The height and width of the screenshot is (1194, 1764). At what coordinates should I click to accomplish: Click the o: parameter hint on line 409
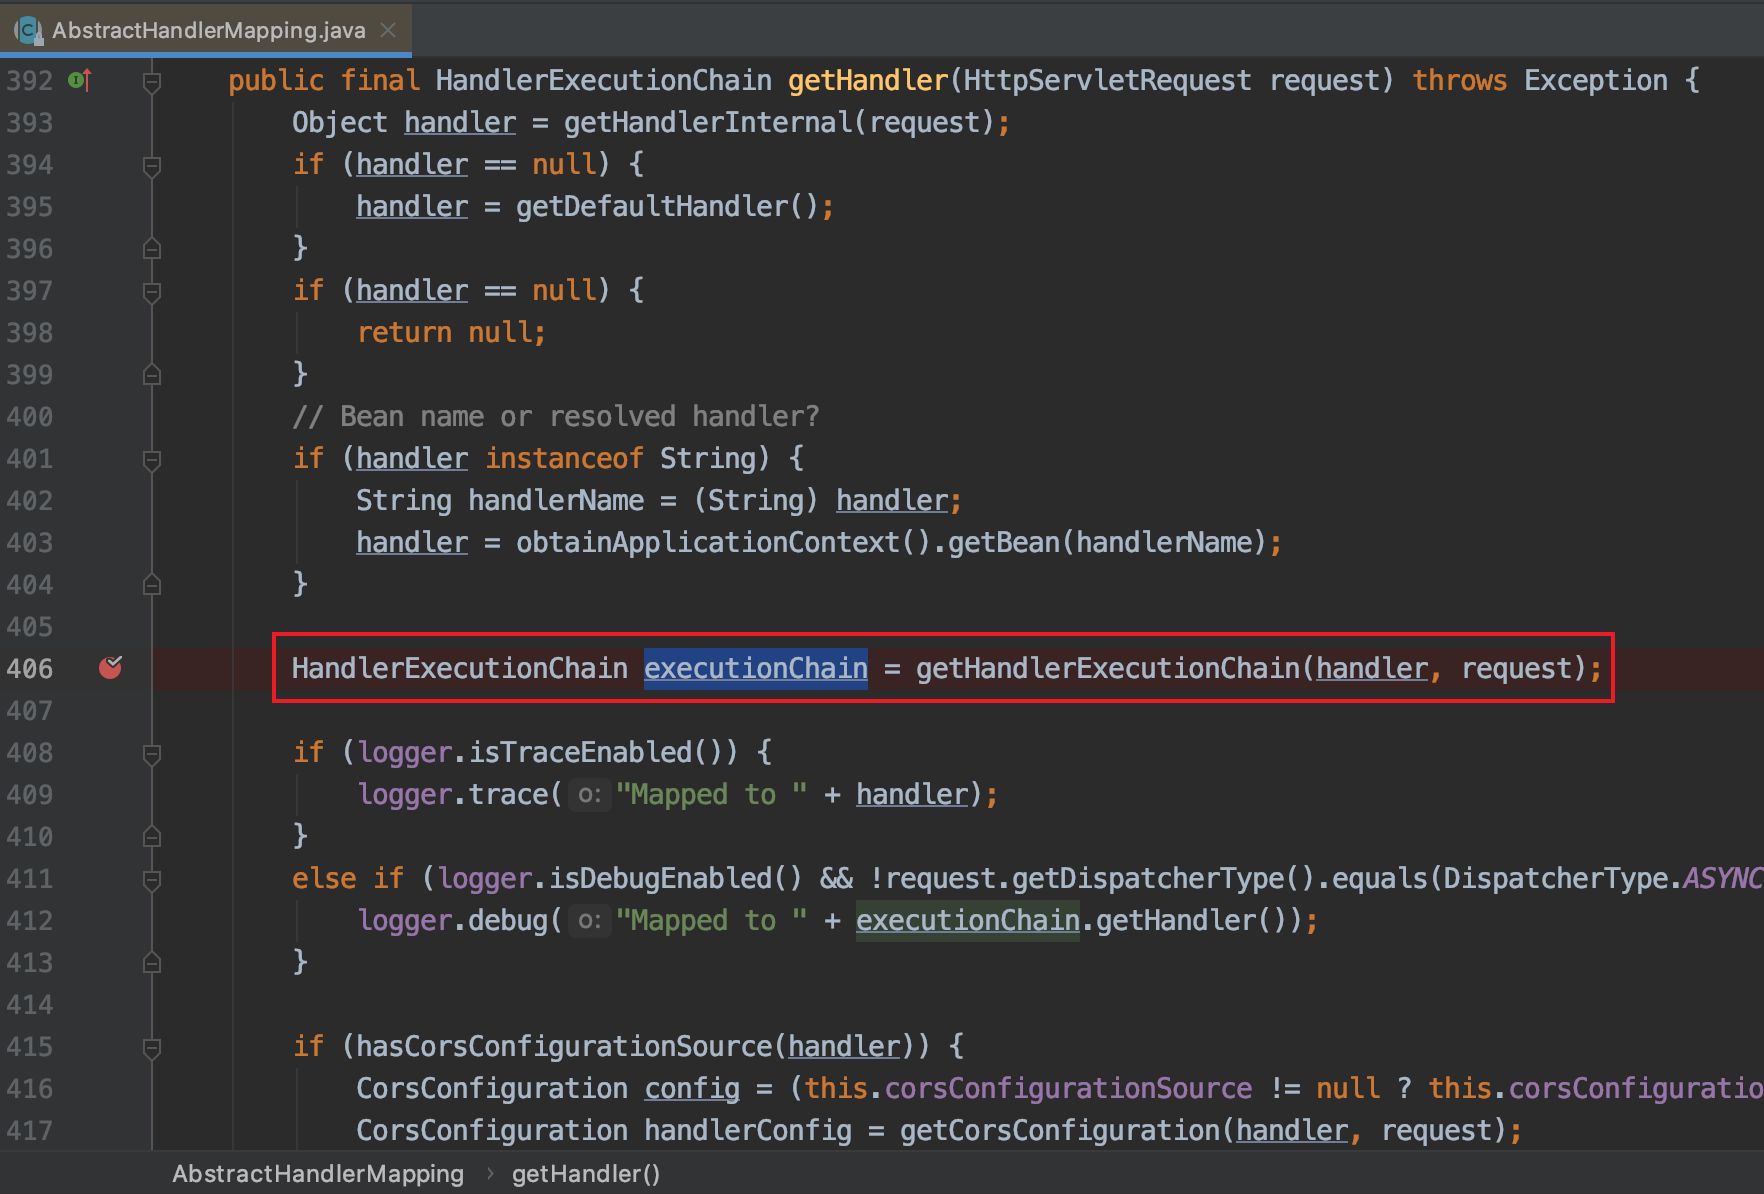[x=590, y=794]
